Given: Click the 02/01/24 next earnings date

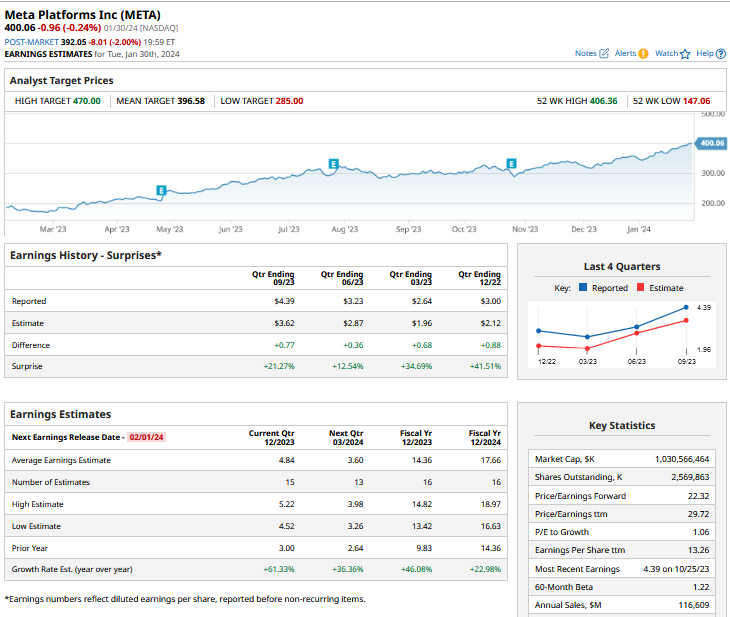Looking at the screenshot, I should point(147,437).
